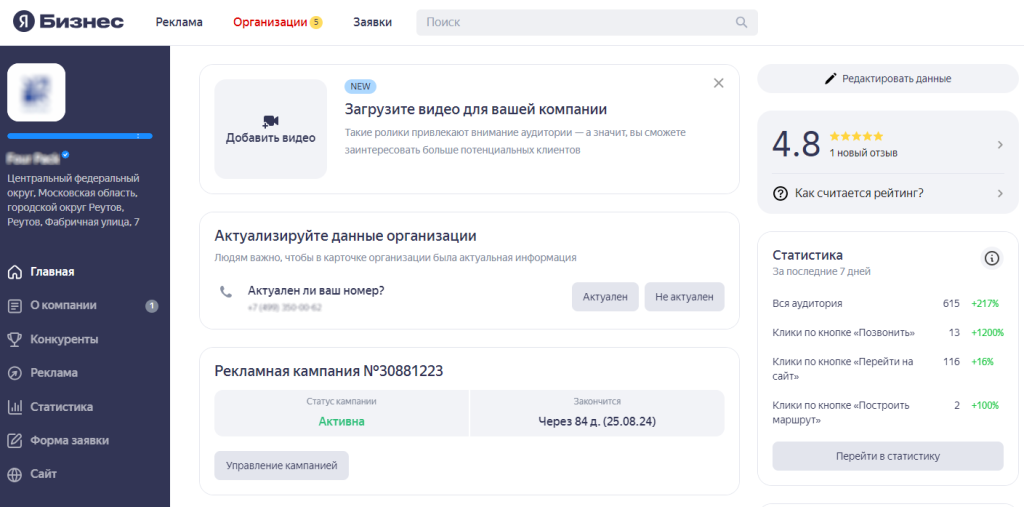Focus the Поиск search field
The width and height of the screenshot is (1024, 507).
586,22
